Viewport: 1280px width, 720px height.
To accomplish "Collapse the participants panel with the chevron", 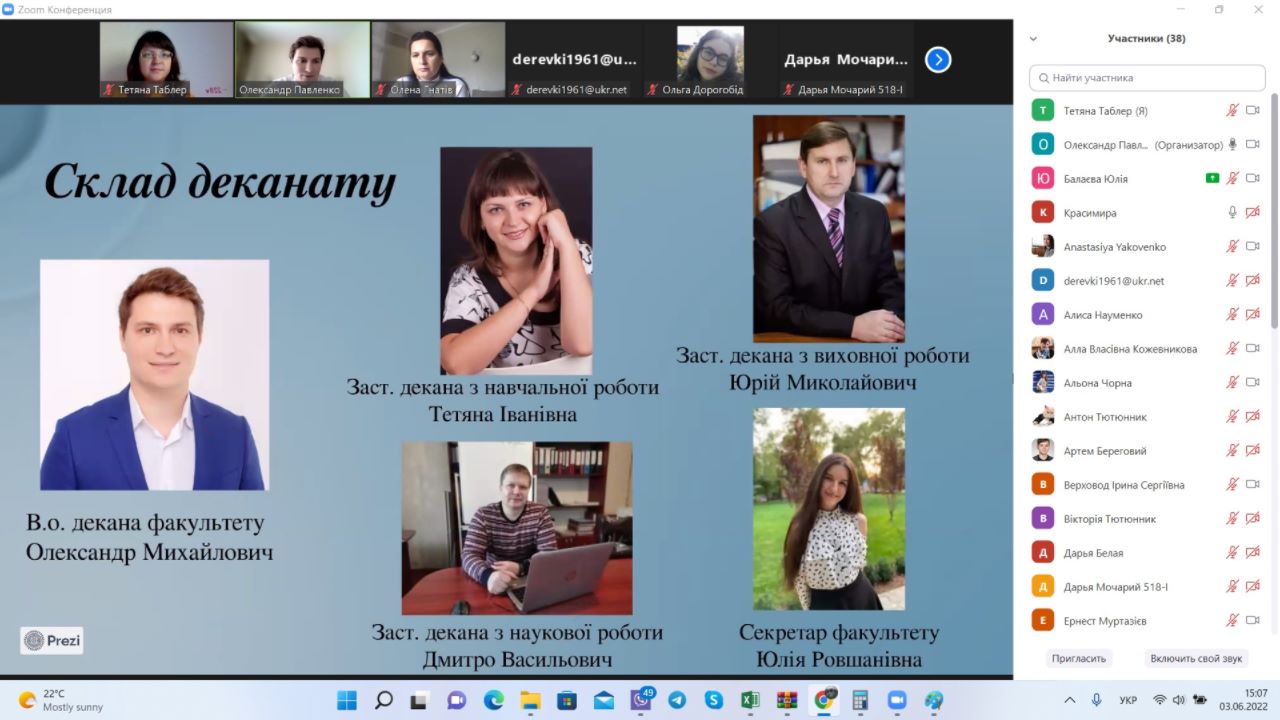I will (1033, 39).
